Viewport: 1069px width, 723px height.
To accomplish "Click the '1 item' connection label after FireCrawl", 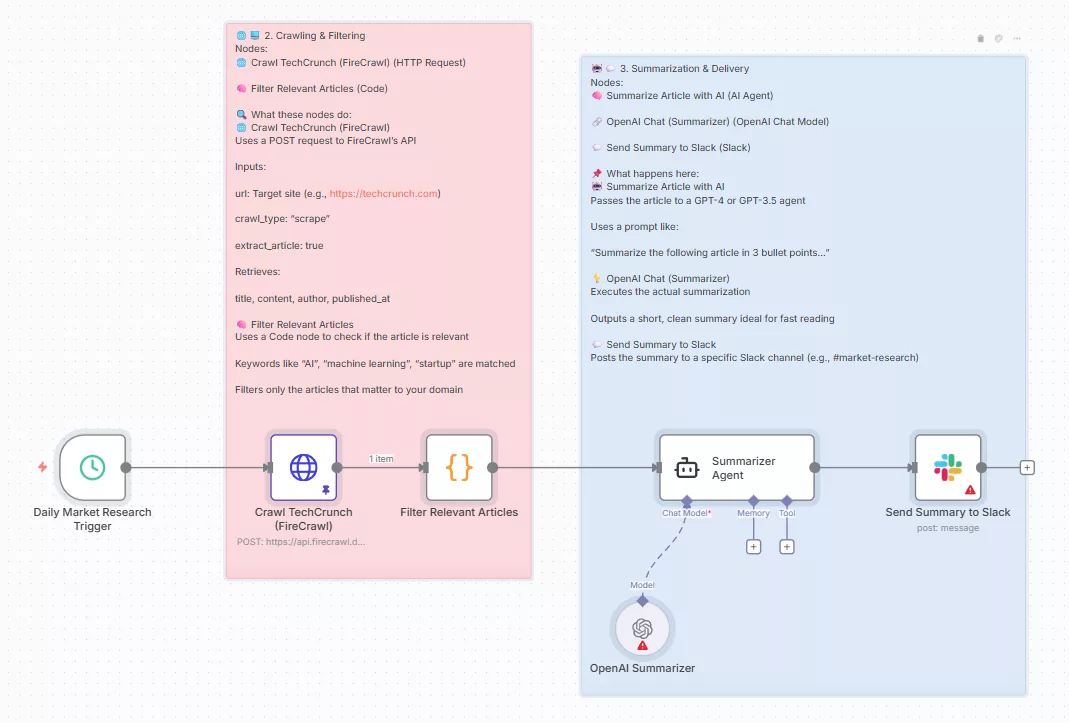I will click(x=380, y=458).
